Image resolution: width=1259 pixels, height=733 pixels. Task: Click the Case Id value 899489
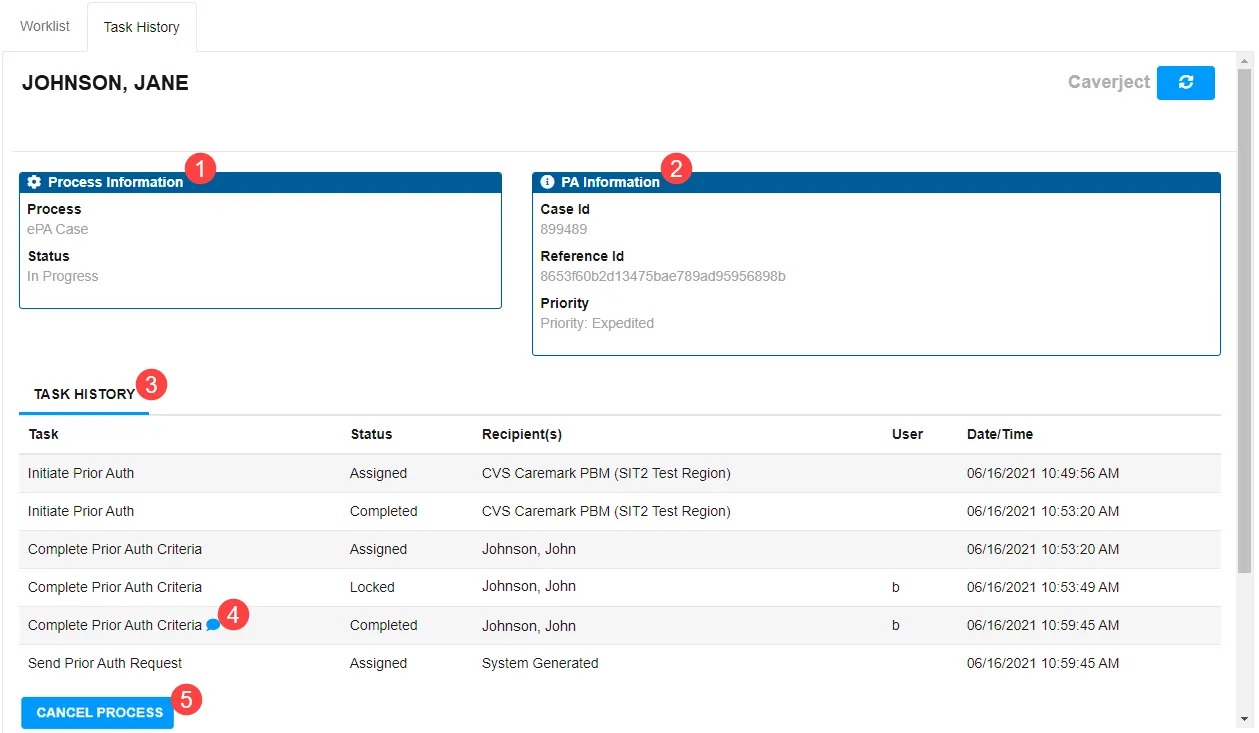[564, 229]
